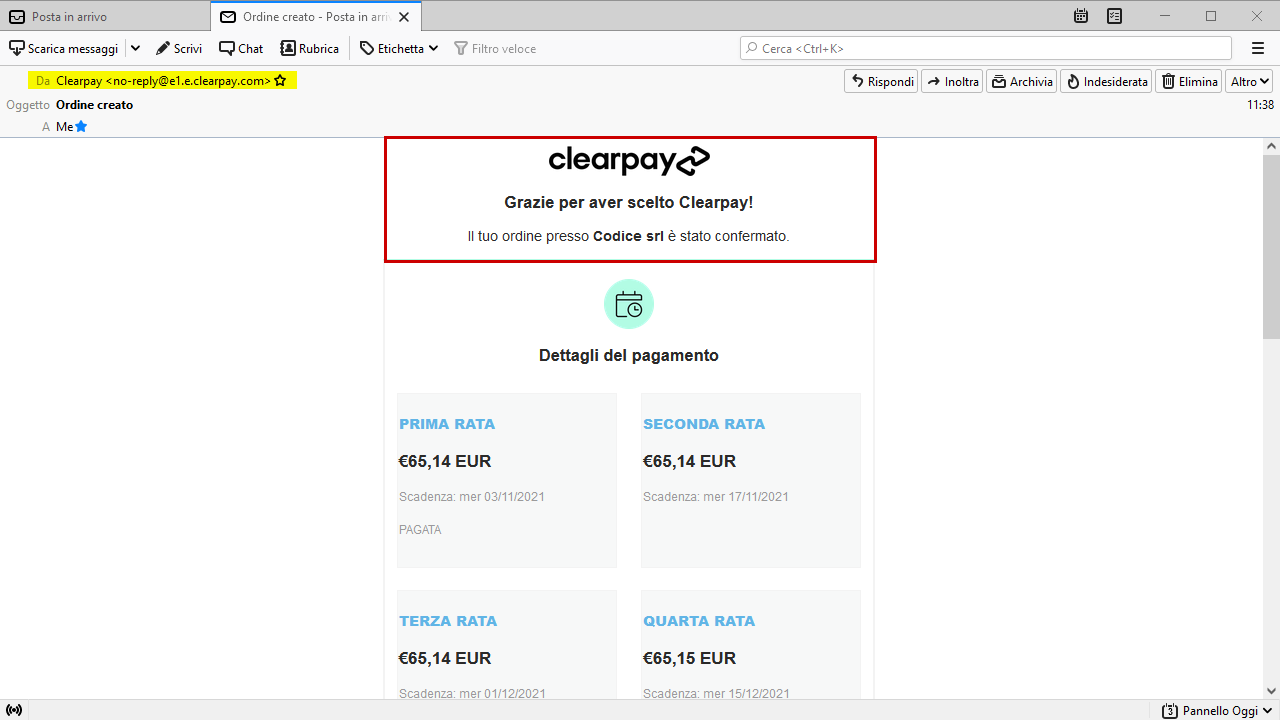Viewport: 1280px width, 720px height.
Task: Forward the message with Inoltra
Action: pos(952,82)
